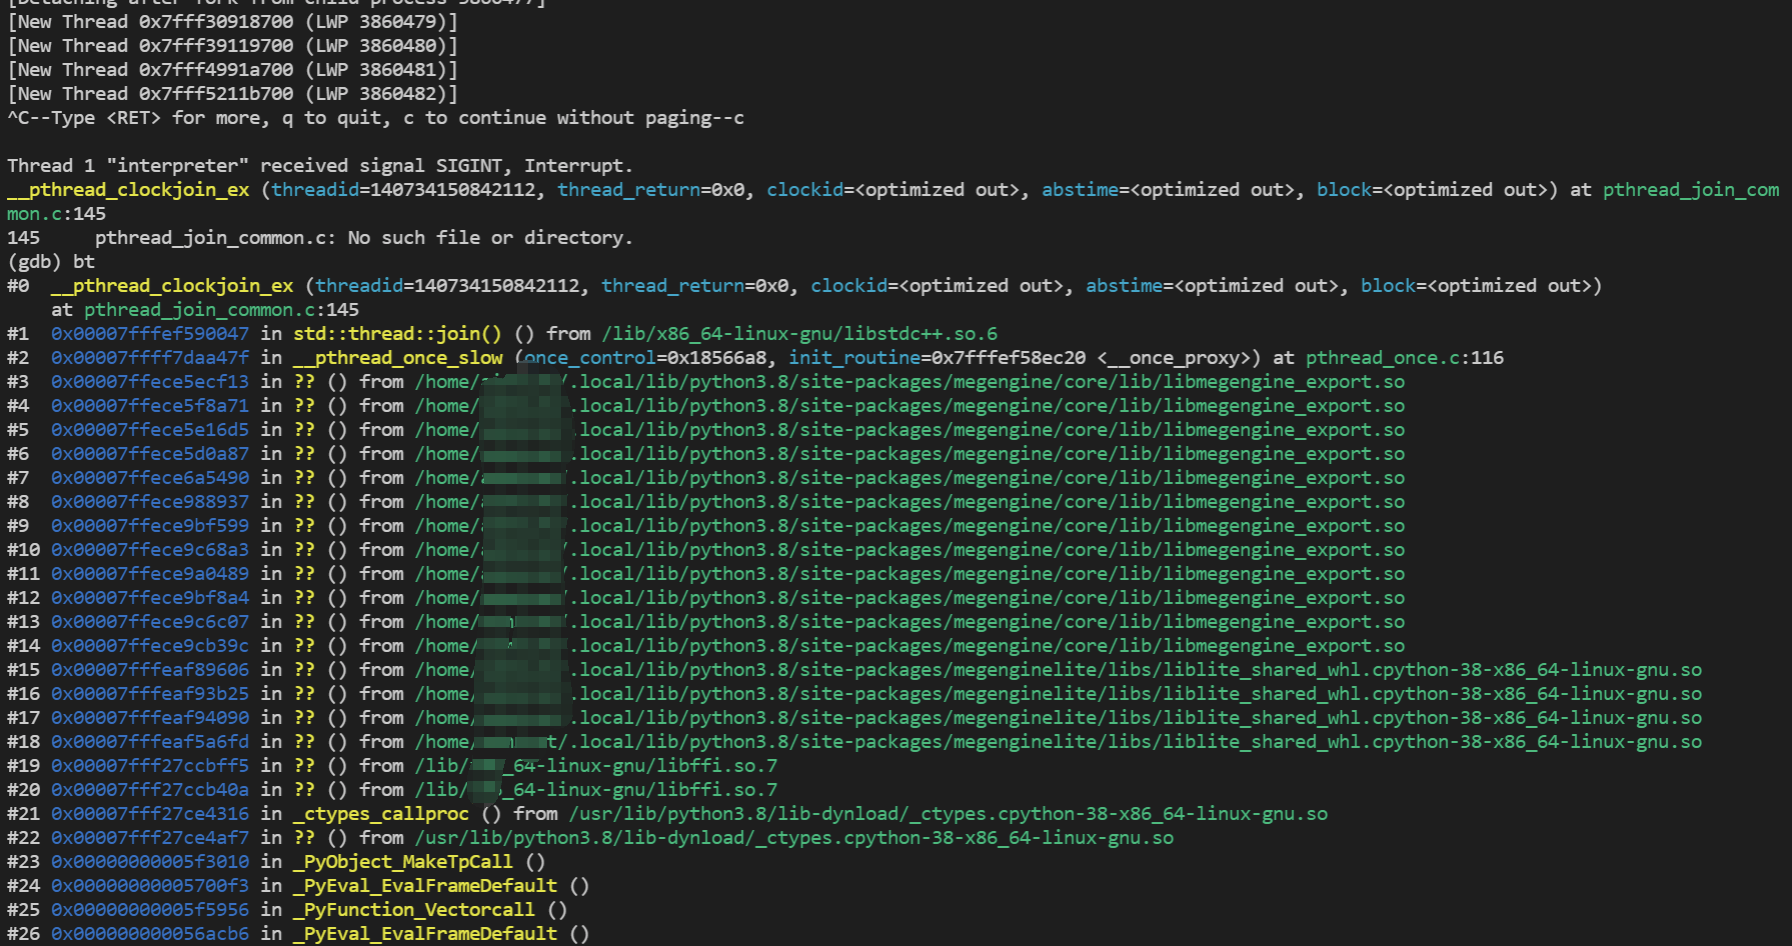The height and width of the screenshot is (946, 1792).
Task: Click address 0x00007ffece5ecf13 in frame #3
Action: [x=148, y=381]
